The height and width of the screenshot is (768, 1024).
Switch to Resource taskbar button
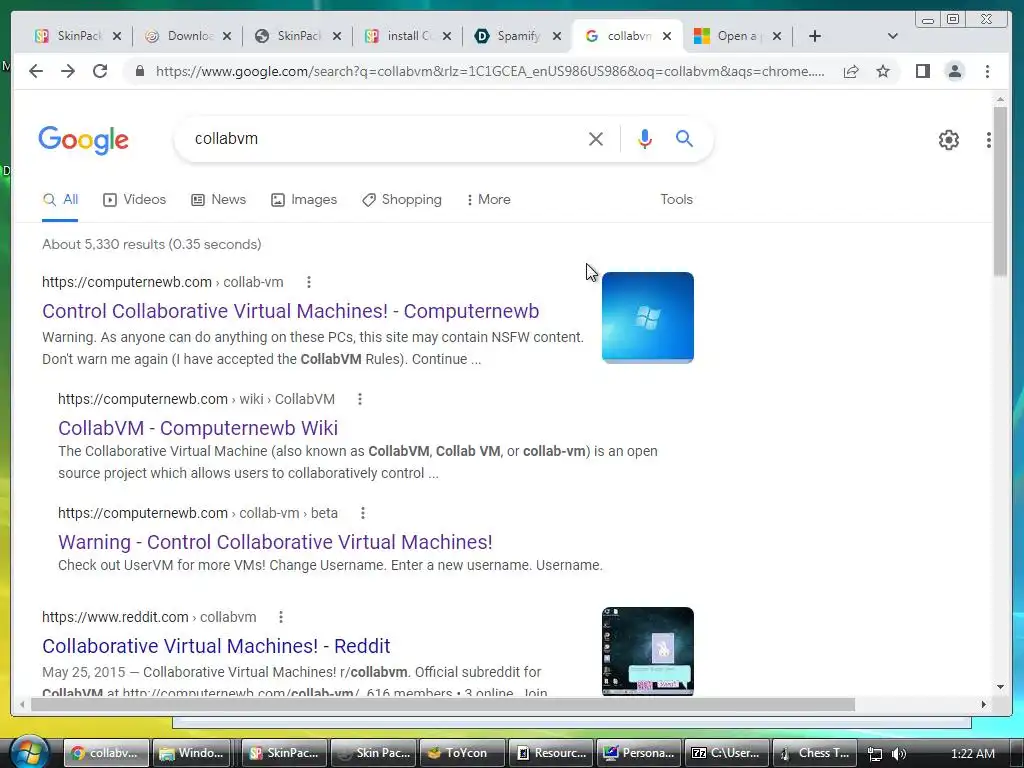click(x=551, y=753)
